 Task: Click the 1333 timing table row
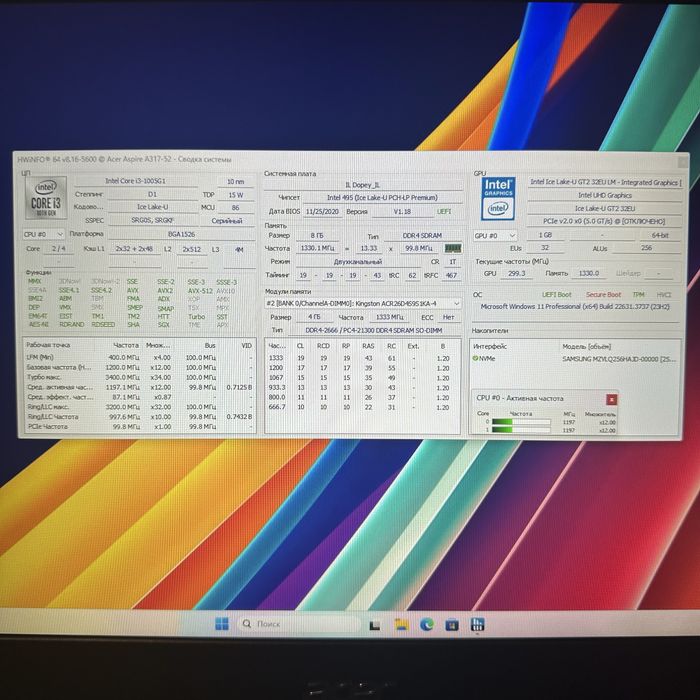click(362, 358)
